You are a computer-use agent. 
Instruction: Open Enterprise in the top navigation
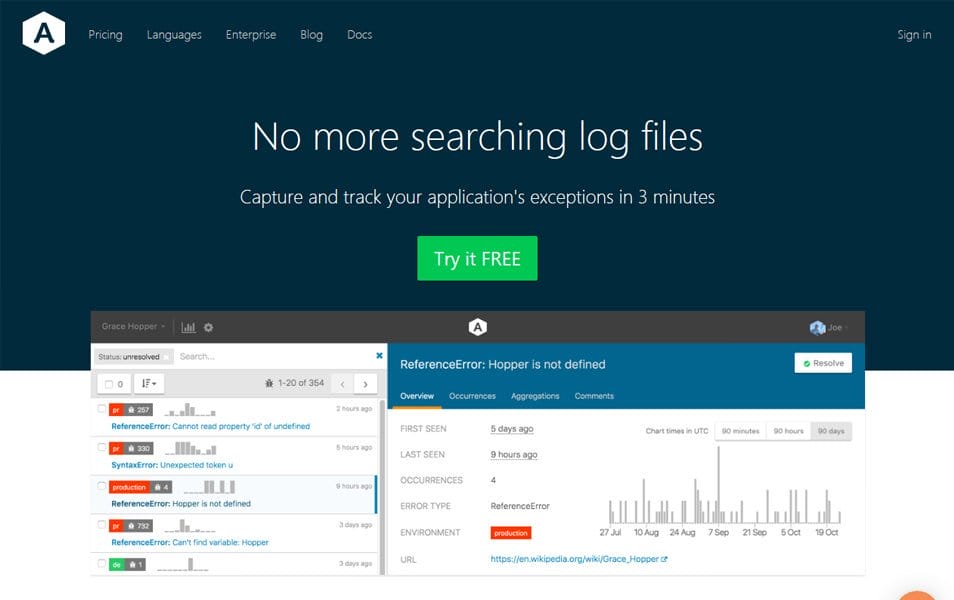point(251,35)
